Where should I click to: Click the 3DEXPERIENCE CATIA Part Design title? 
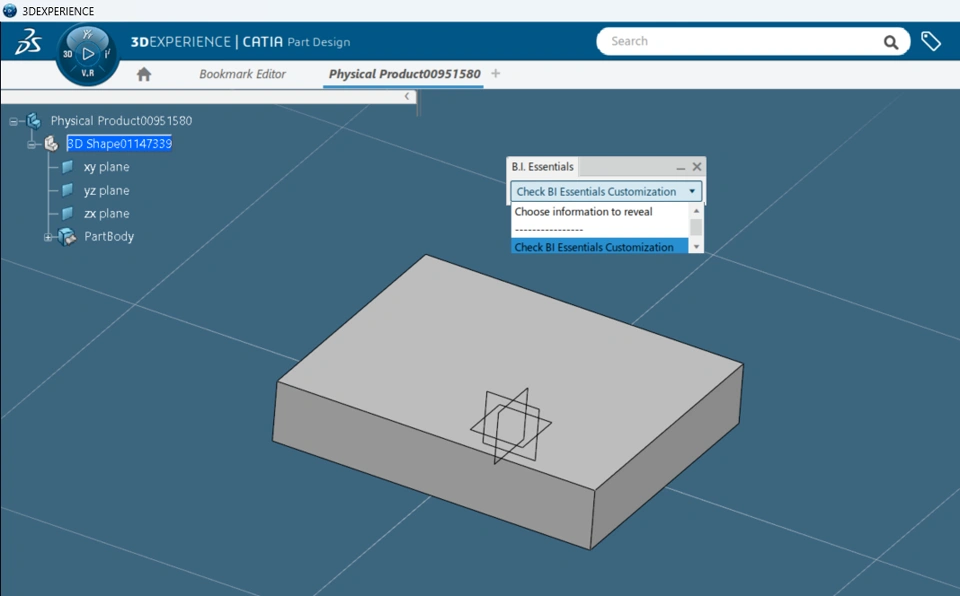point(241,42)
